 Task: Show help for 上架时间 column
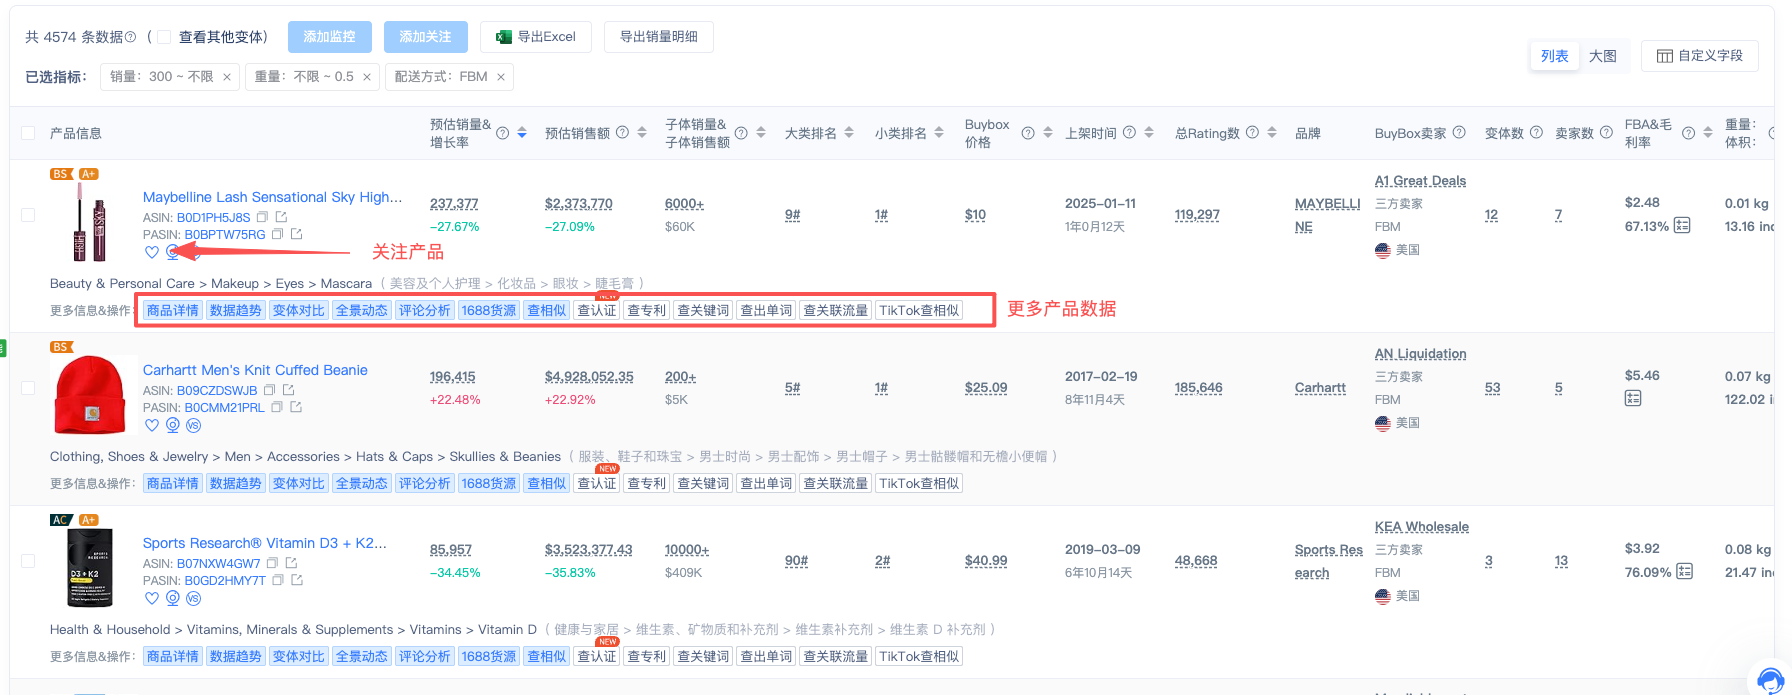1129,132
